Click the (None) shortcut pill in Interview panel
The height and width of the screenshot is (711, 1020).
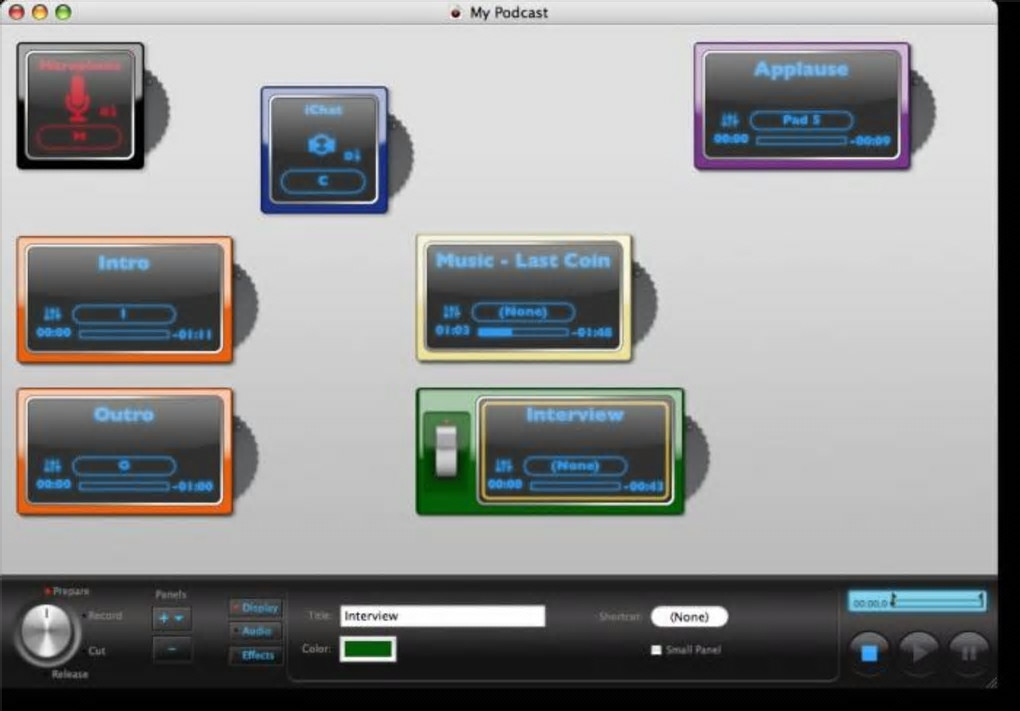(575, 466)
